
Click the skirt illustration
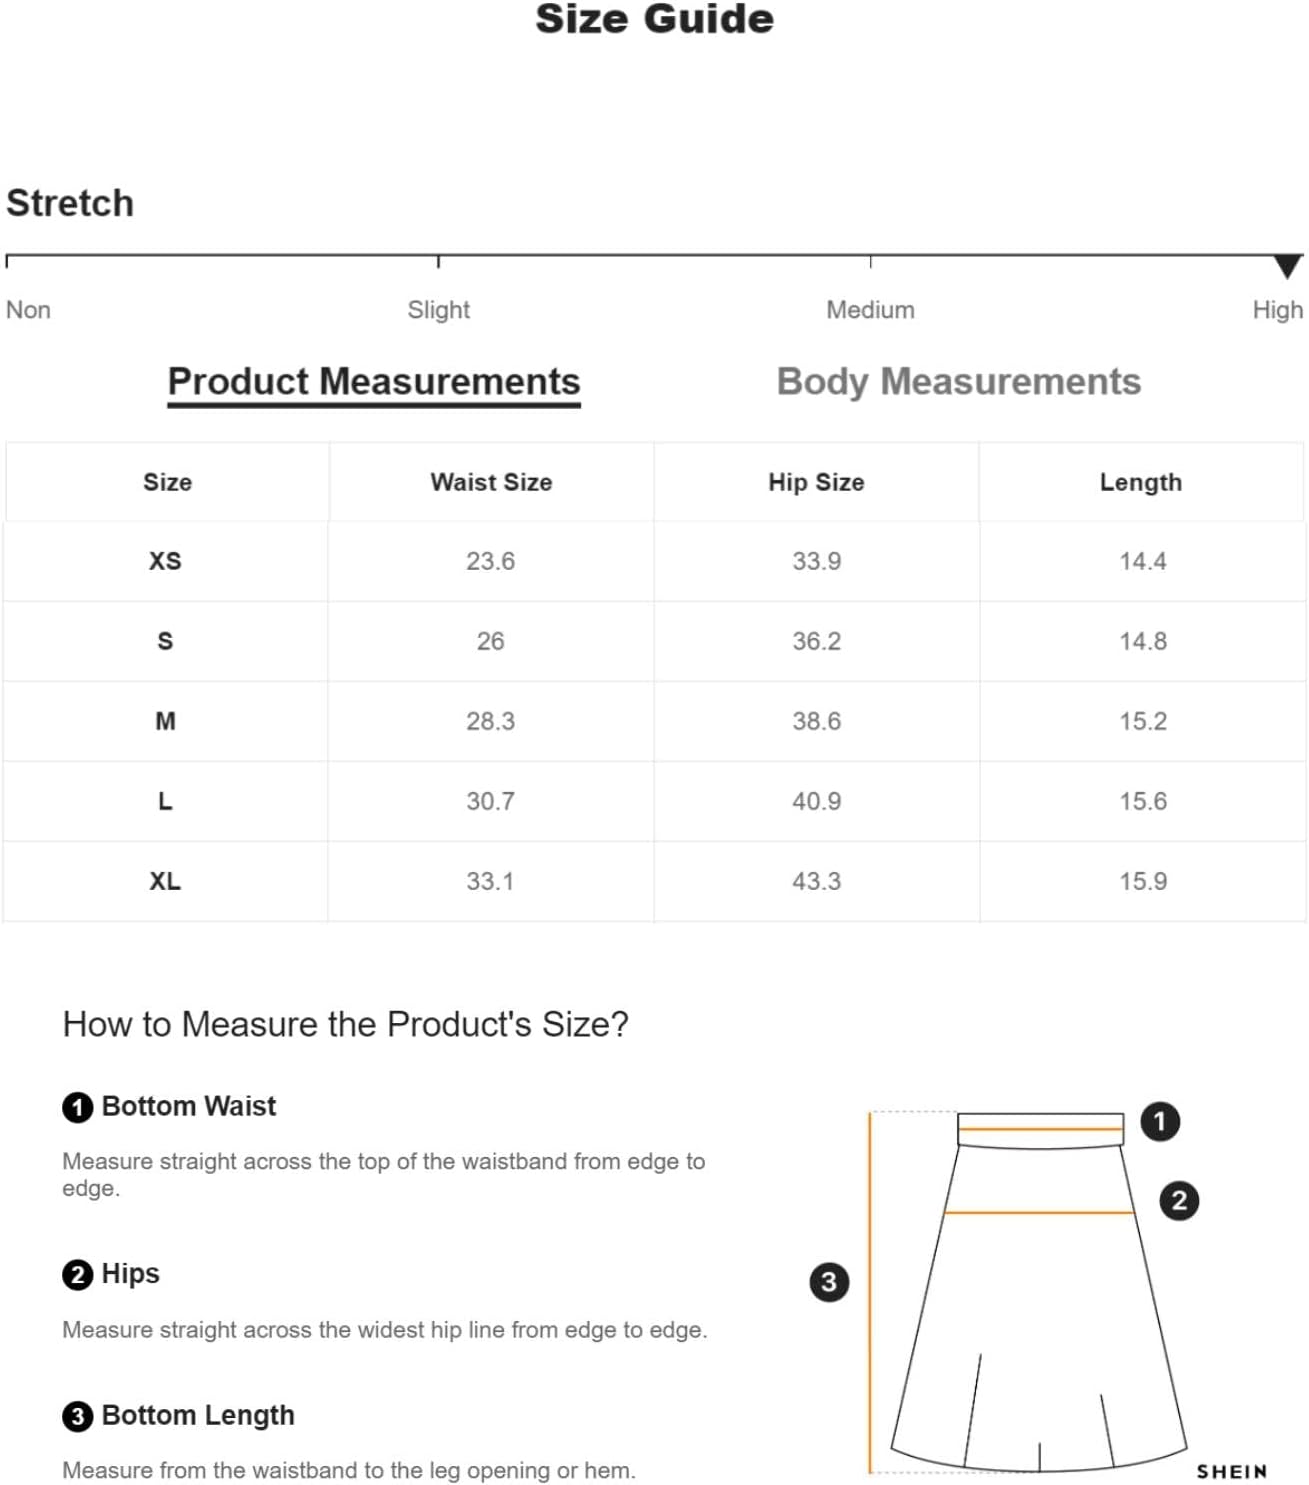tap(1038, 1292)
